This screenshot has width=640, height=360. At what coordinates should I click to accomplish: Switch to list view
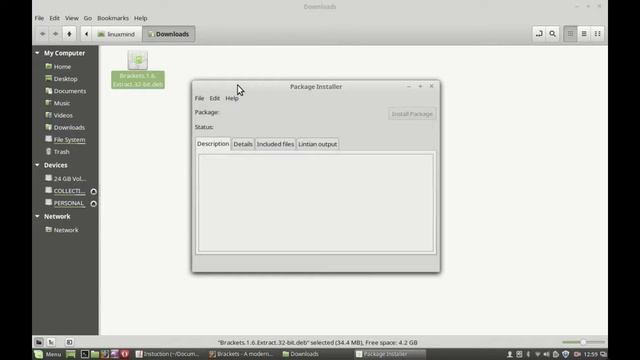coord(584,34)
